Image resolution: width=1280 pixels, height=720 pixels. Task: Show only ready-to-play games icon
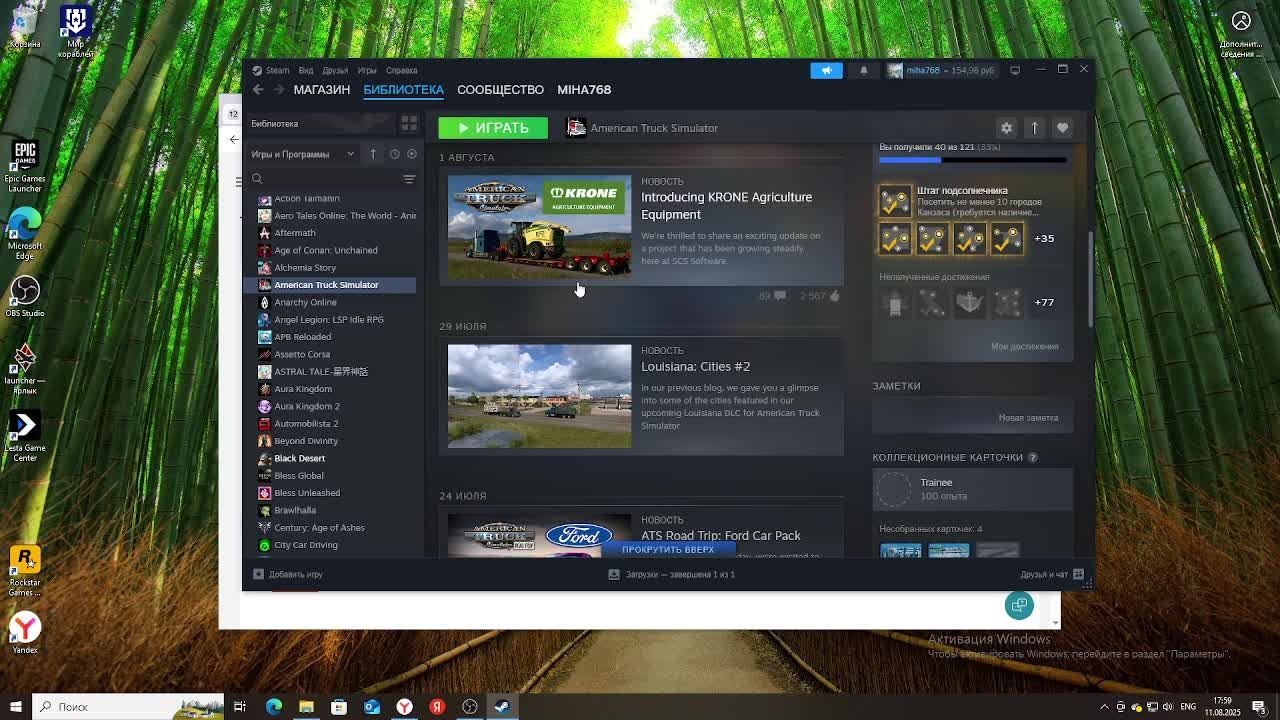[x=411, y=154]
